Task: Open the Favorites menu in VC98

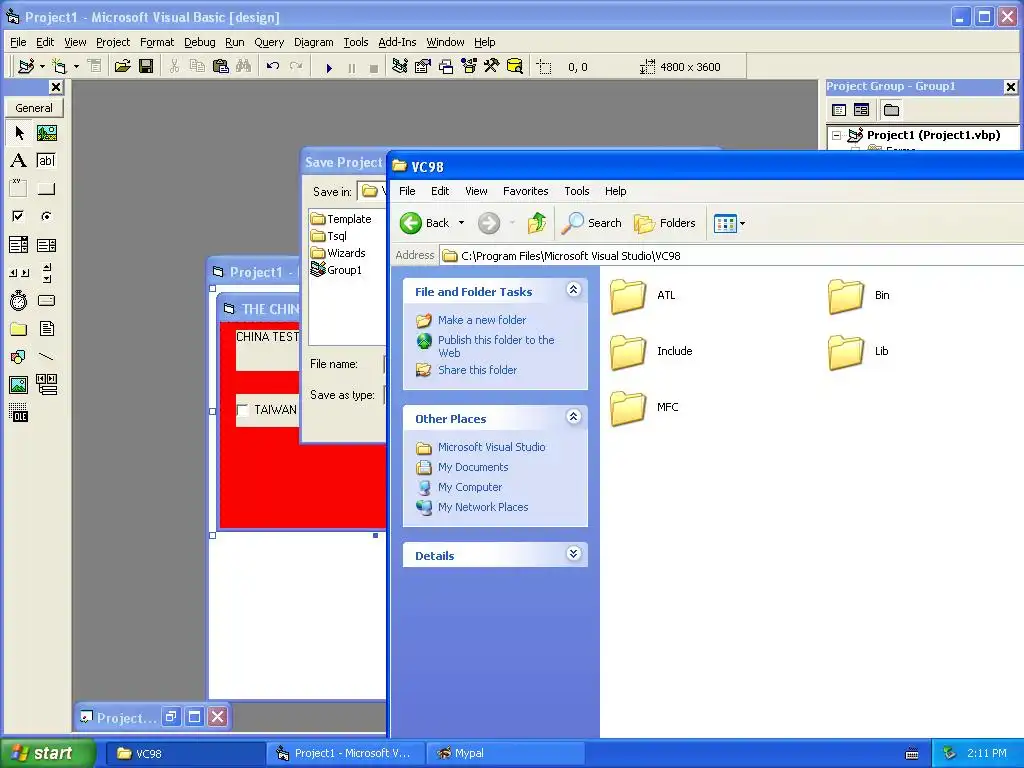Action: [525, 191]
